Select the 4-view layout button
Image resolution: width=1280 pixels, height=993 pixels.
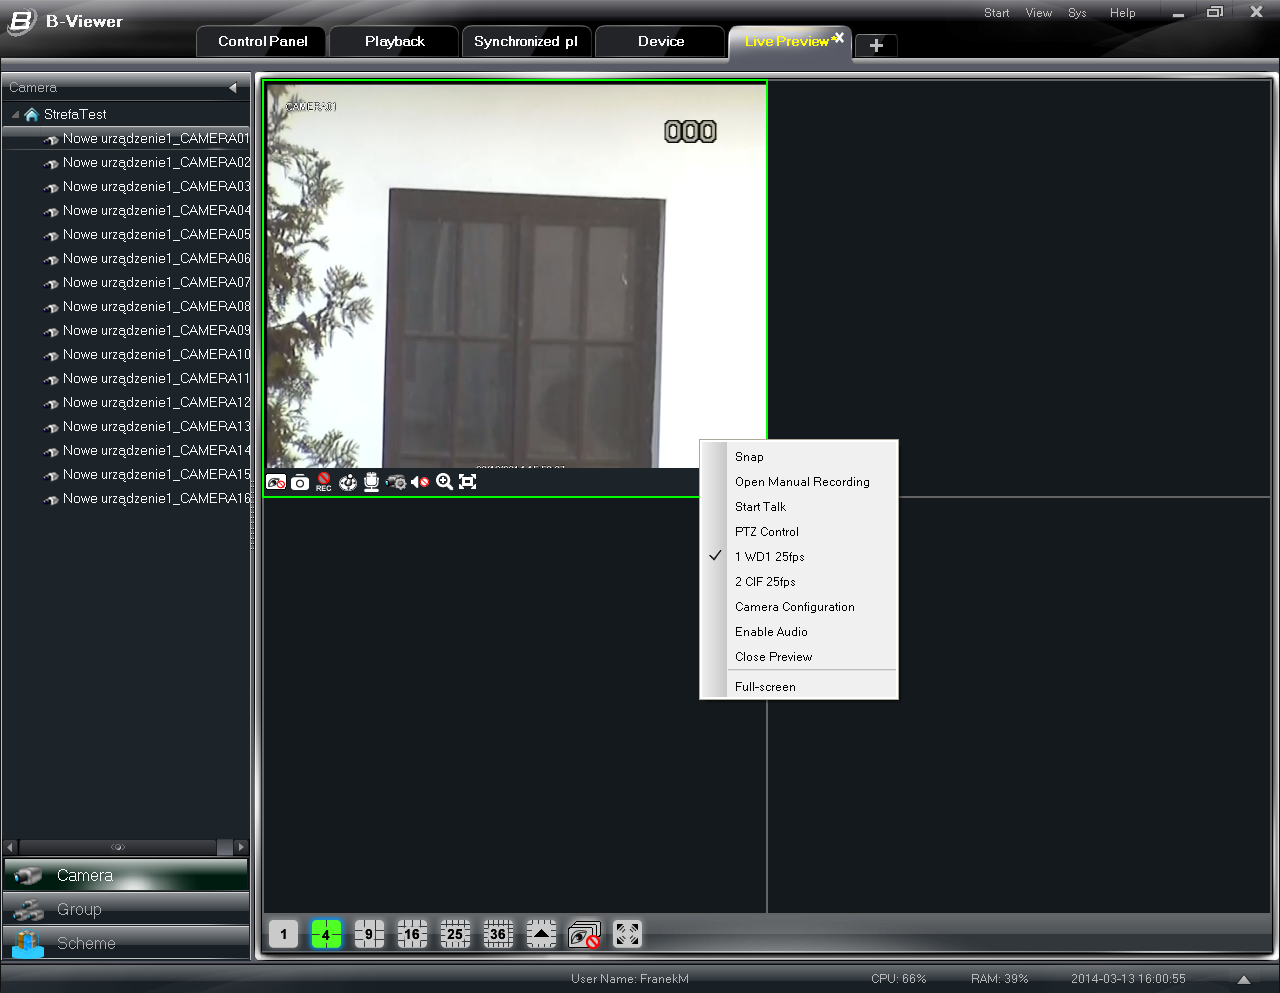(326, 935)
